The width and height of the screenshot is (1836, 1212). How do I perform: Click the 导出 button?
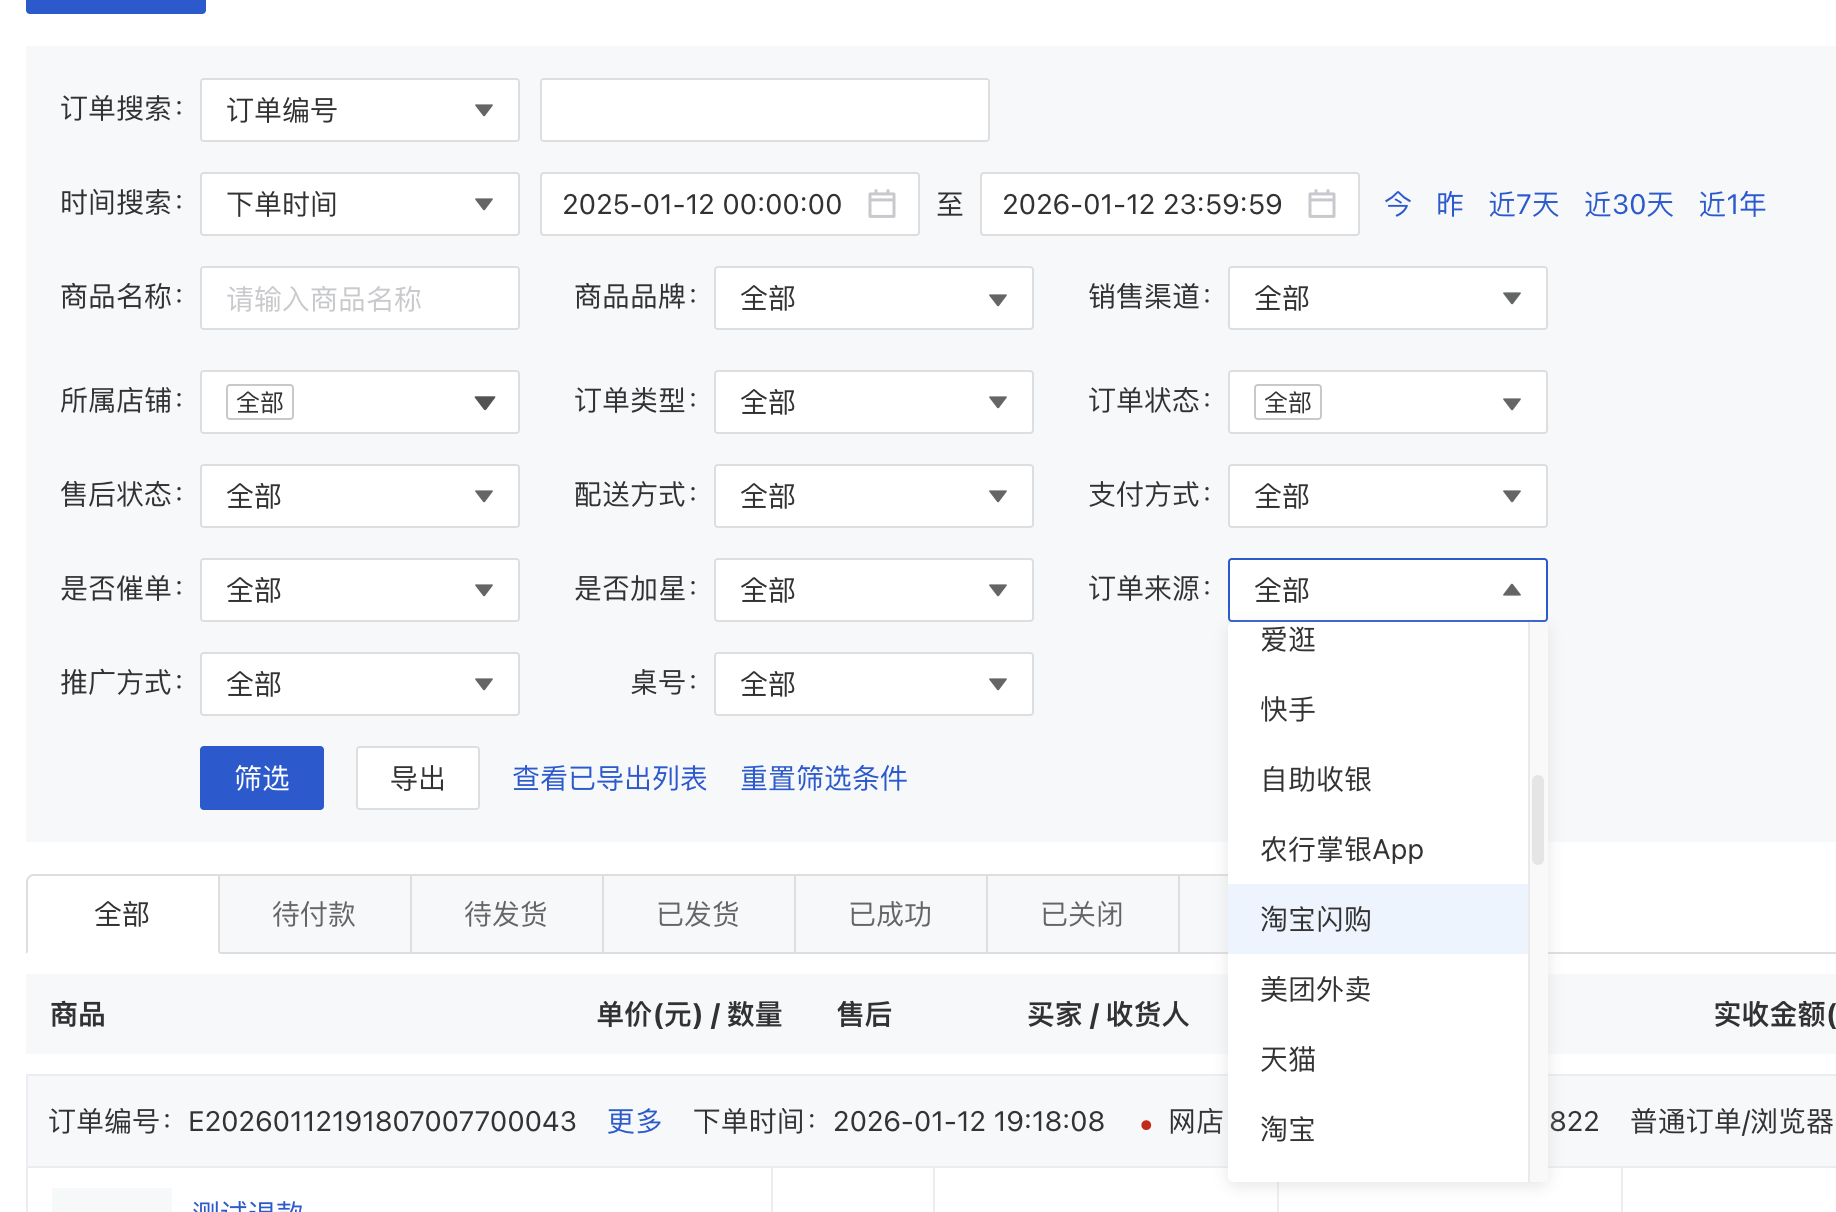[x=417, y=778]
